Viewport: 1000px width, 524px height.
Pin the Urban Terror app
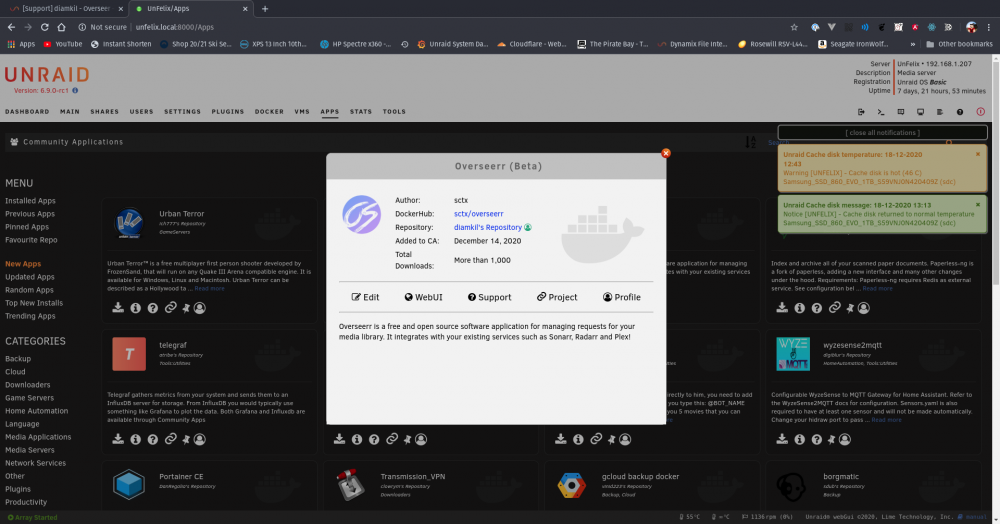pyautogui.click(x=186, y=309)
